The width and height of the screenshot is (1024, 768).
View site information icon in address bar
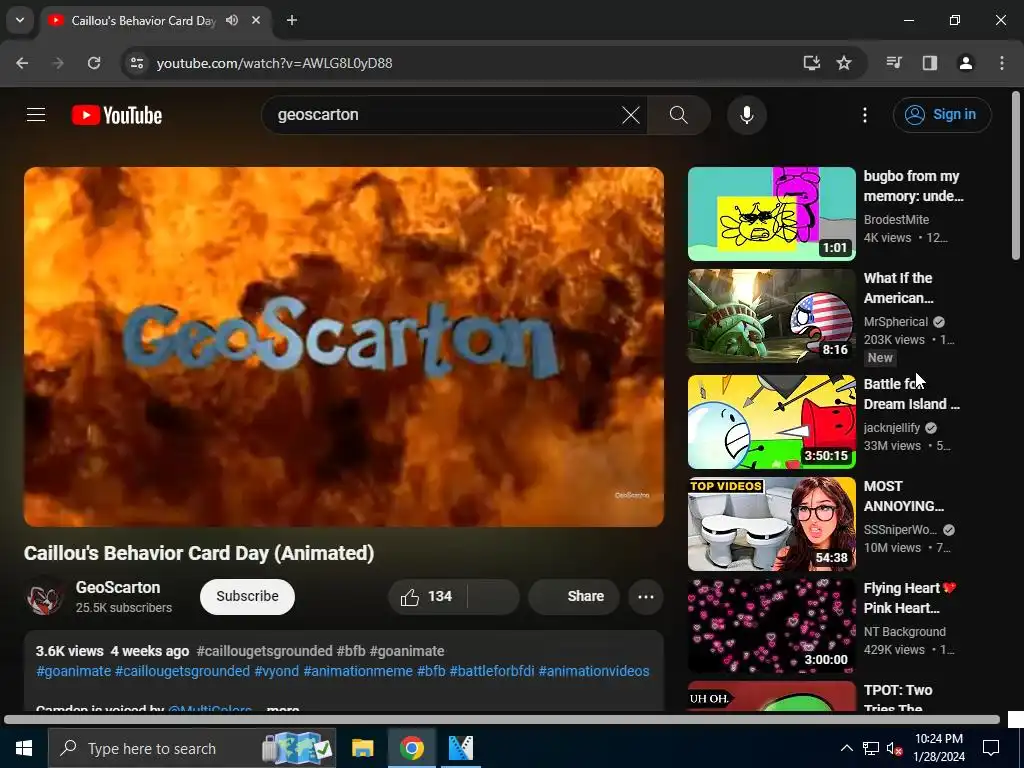click(x=136, y=63)
